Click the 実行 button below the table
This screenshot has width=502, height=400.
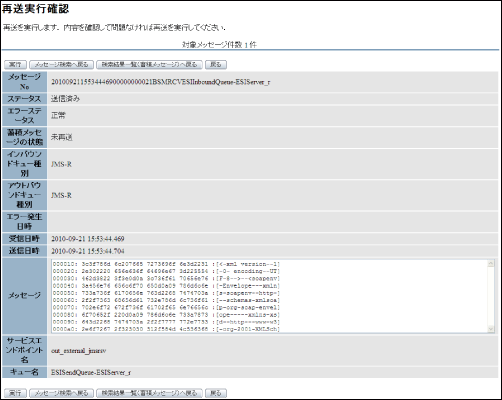(15, 393)
